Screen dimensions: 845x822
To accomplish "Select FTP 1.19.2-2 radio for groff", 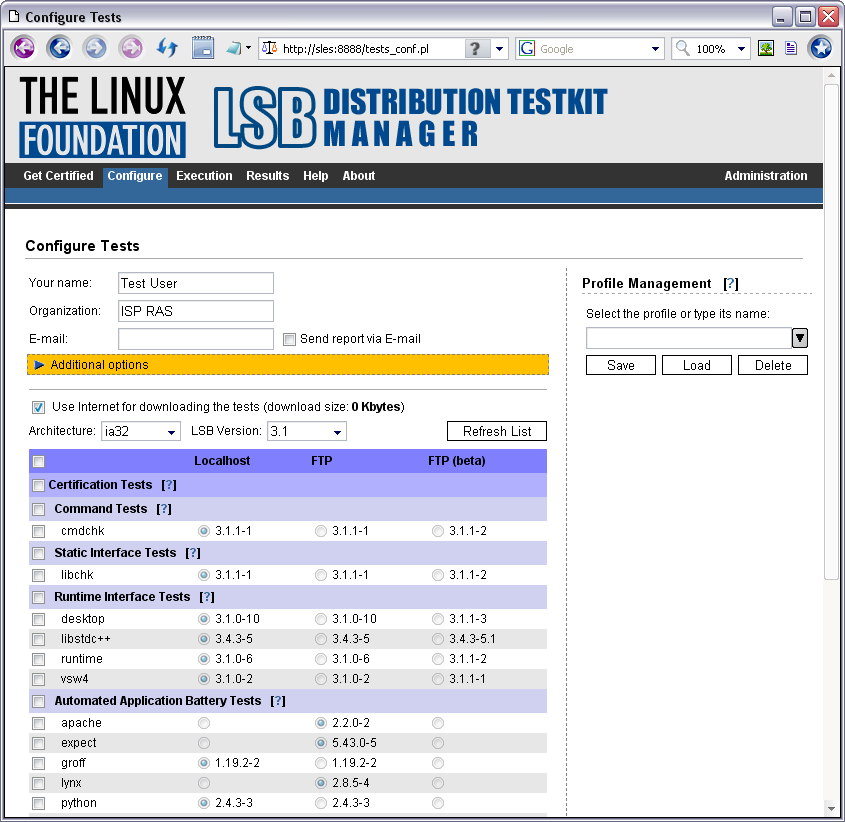I will [321, 763].
